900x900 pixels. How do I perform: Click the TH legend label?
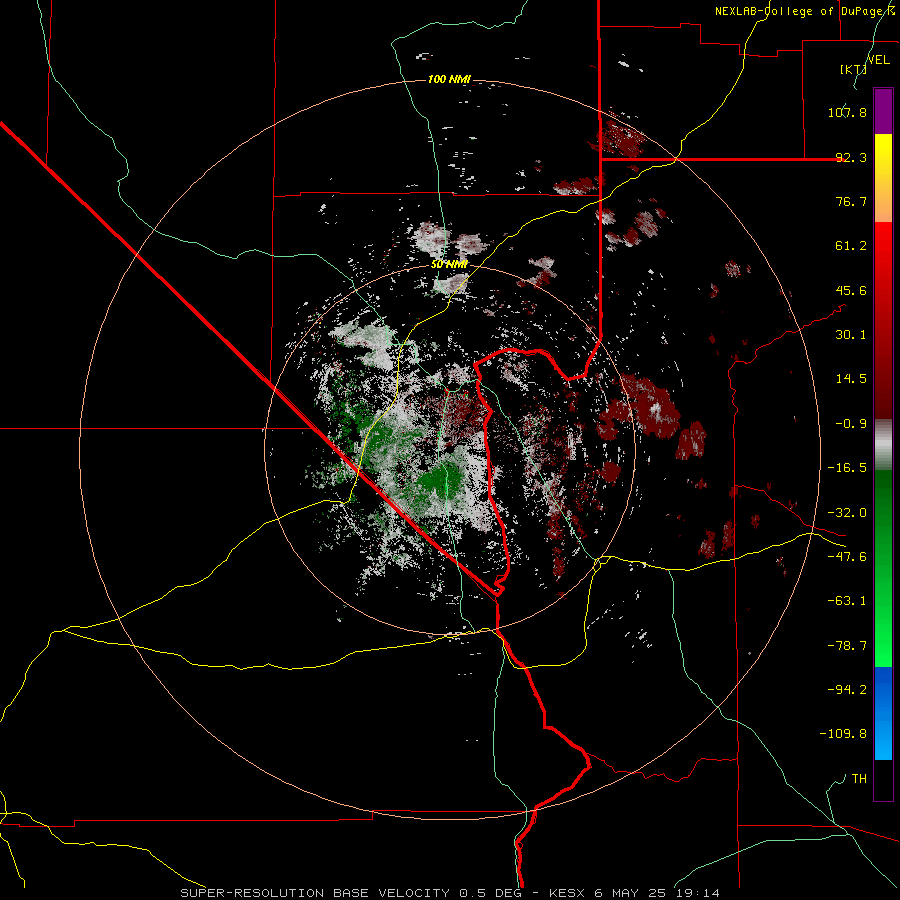click(859, 779)
